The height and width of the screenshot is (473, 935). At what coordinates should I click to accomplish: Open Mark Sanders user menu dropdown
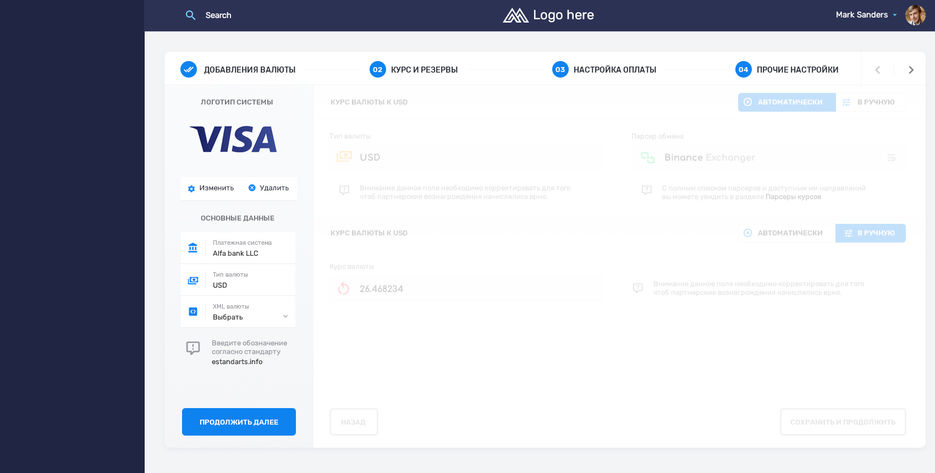point(866,15)
